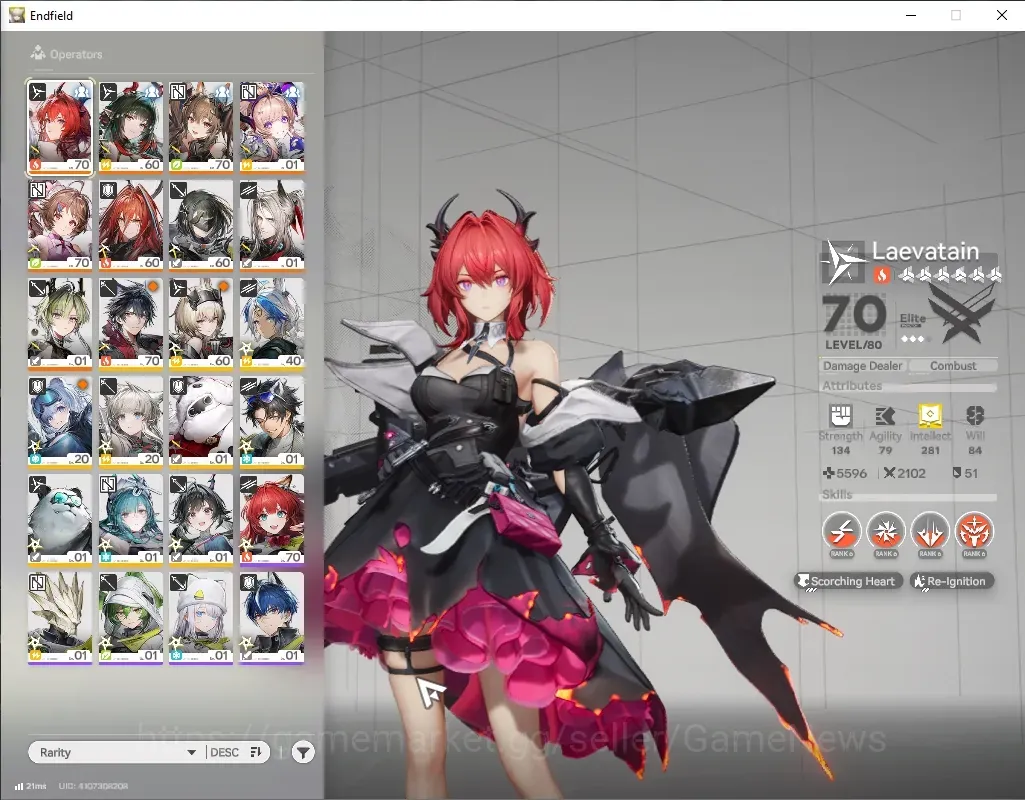Select the blue-haired operator wearing goggles
1025x800 pixels.
pyautogui.click(x=60, y=422)
